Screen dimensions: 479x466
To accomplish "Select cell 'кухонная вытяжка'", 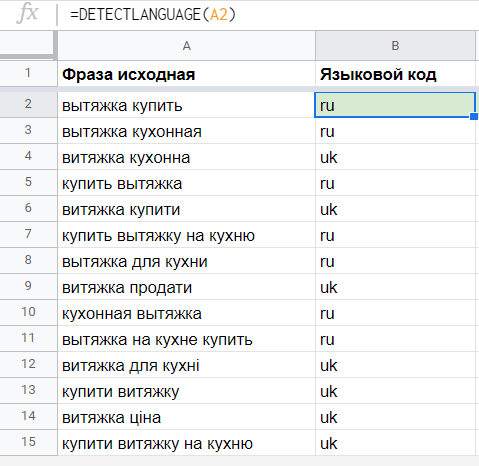I will [186, 313].
